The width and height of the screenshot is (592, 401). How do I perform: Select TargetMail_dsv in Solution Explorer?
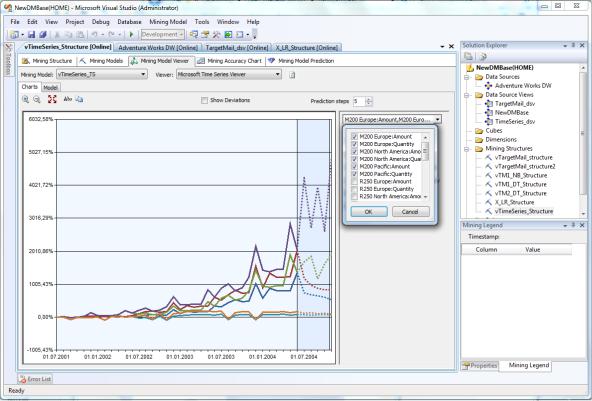pos(515,103)
